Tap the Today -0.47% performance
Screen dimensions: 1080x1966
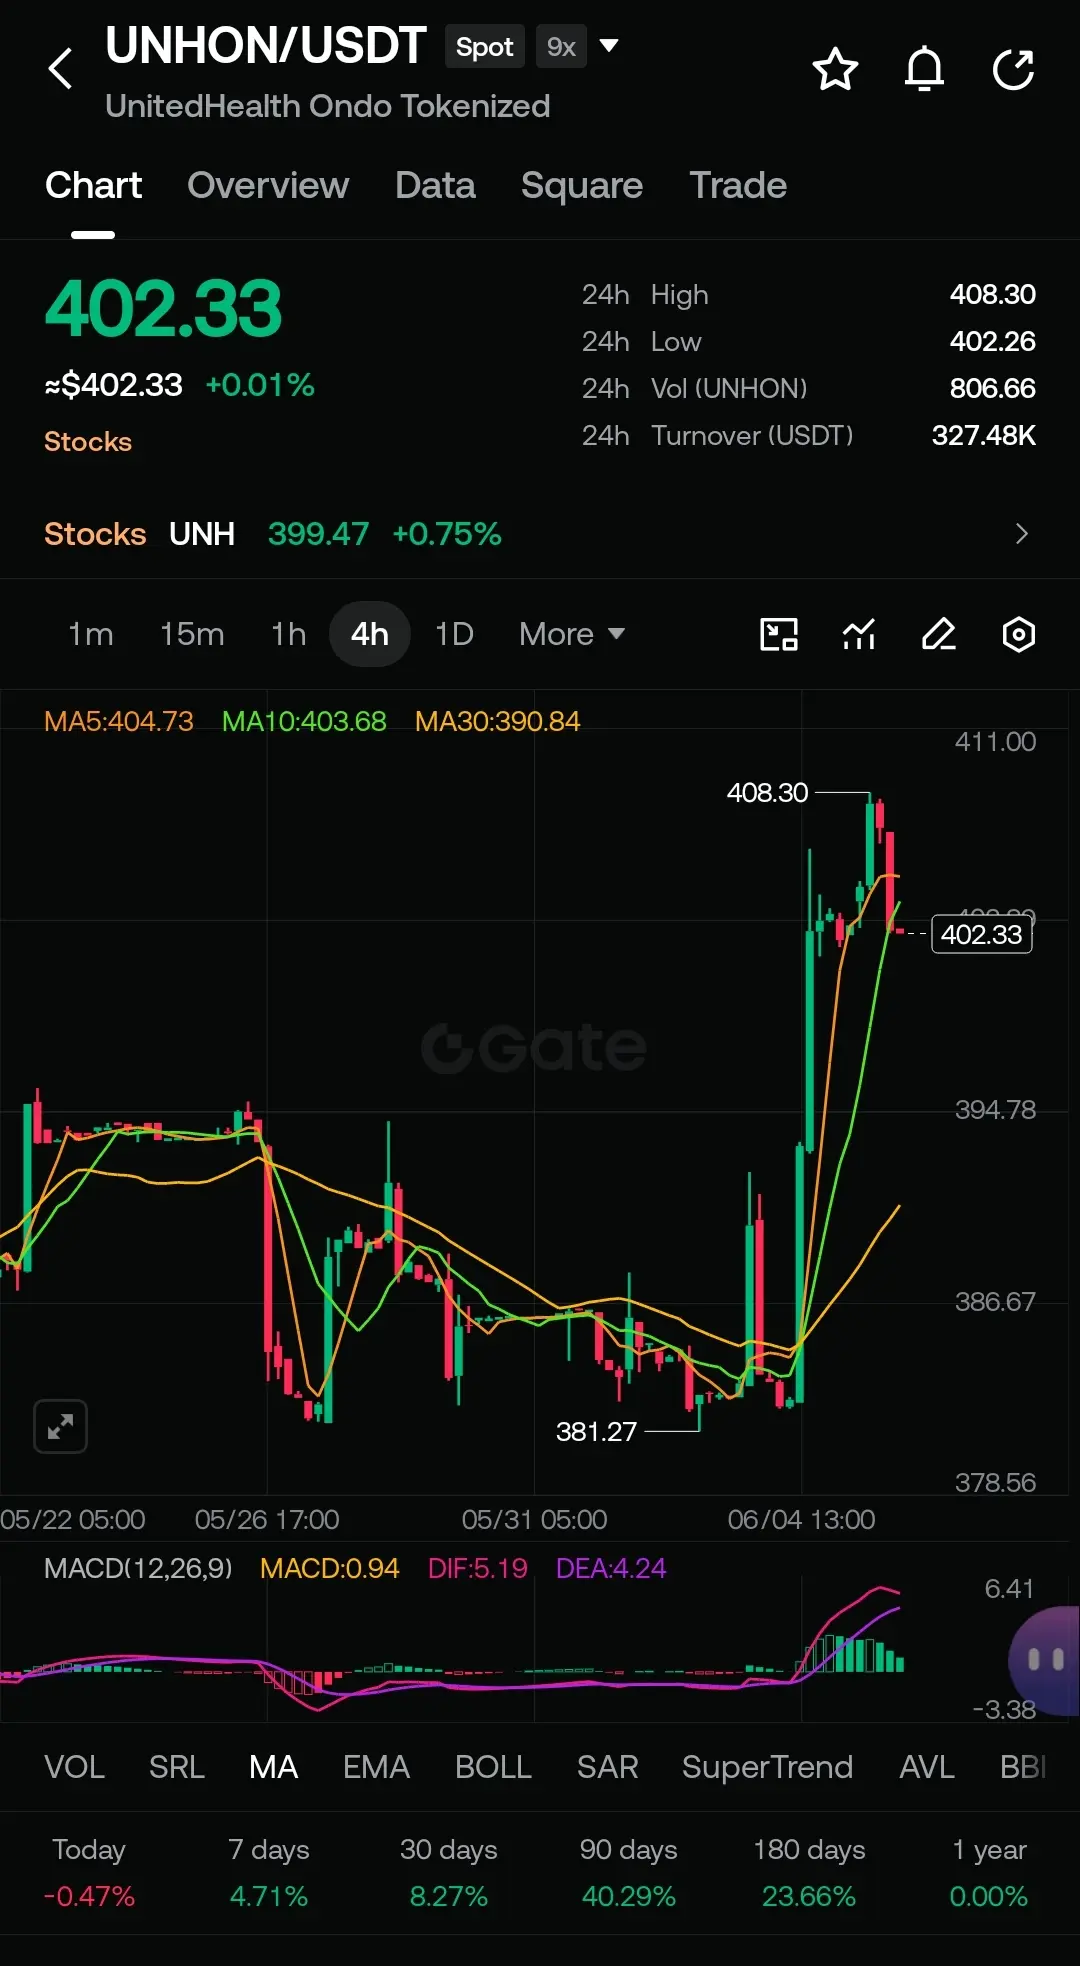click(89, 1873)
